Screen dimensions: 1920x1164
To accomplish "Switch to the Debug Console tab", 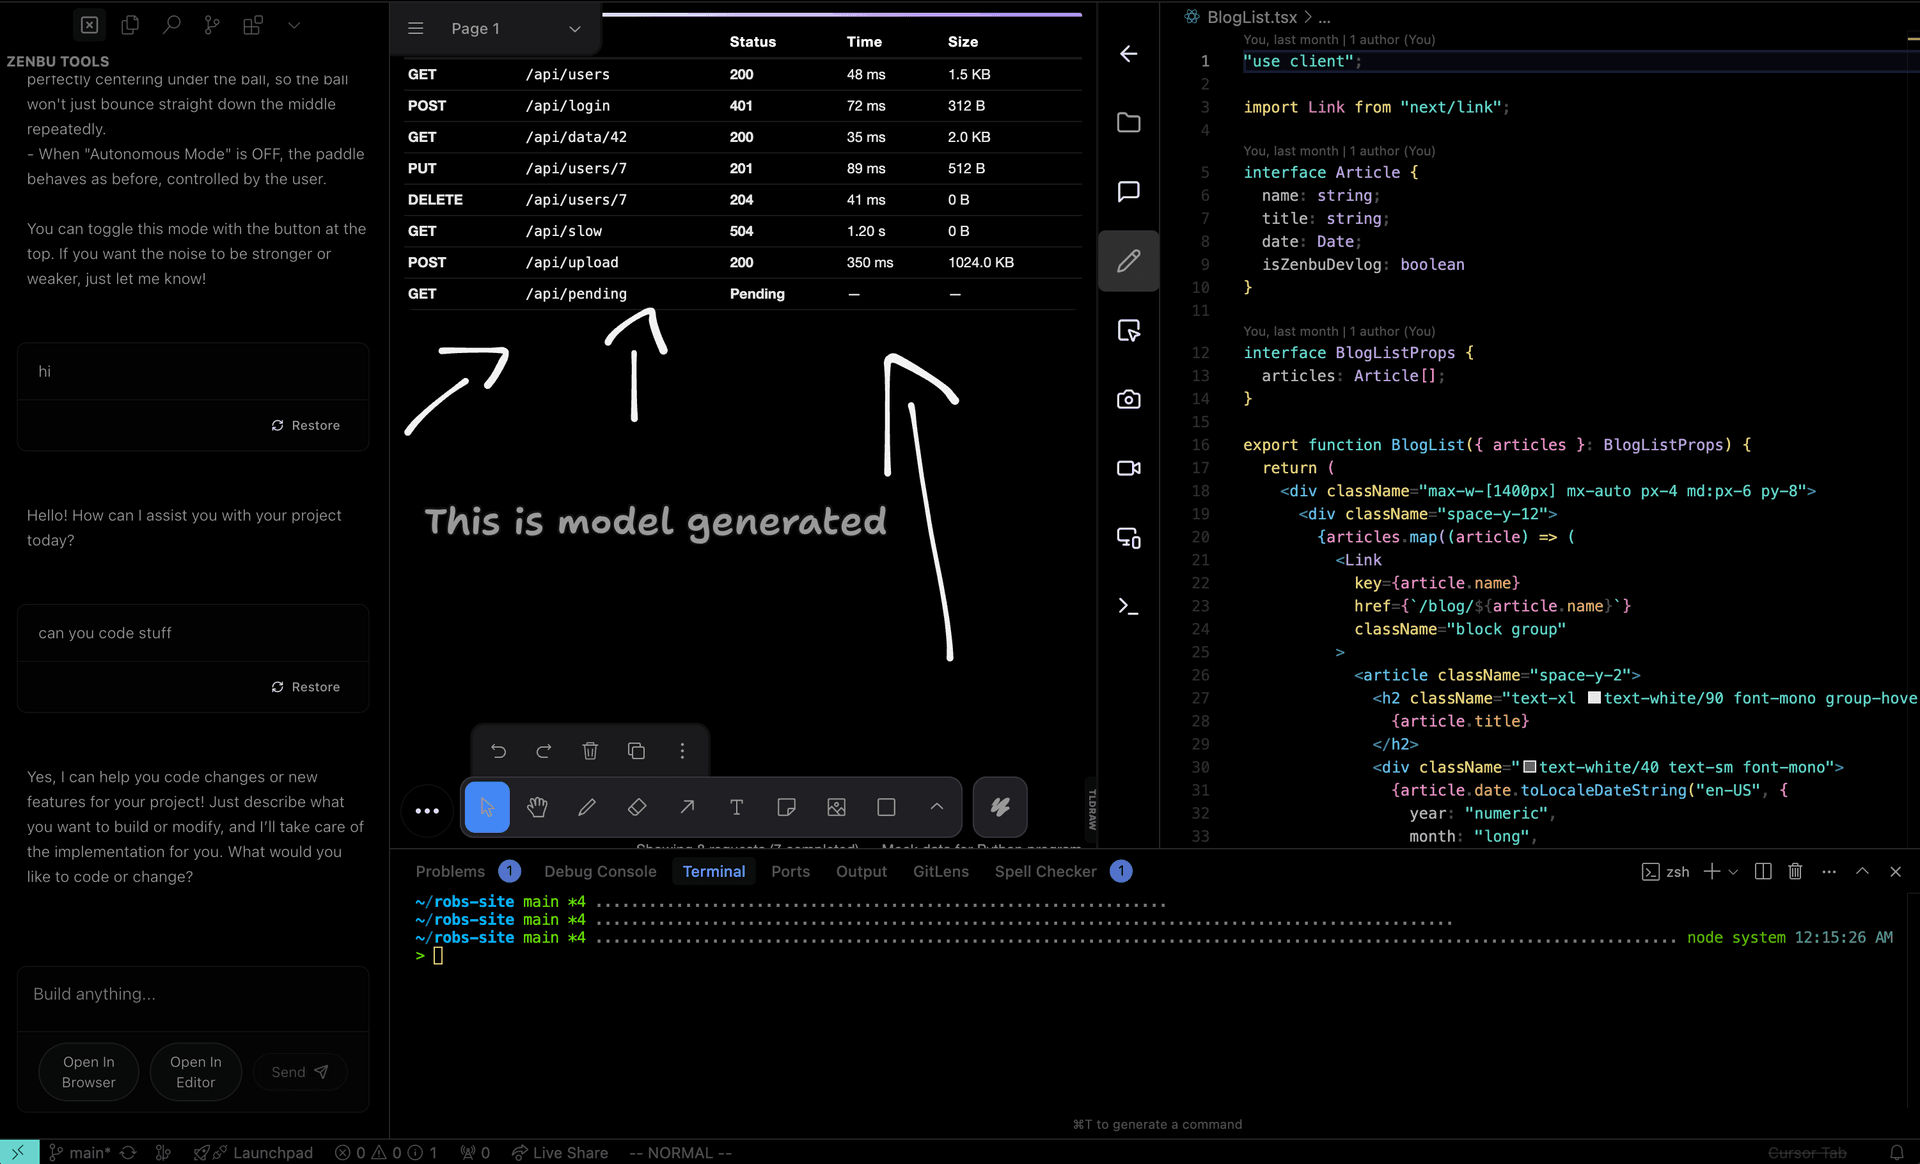I will [x=600, y=872].
